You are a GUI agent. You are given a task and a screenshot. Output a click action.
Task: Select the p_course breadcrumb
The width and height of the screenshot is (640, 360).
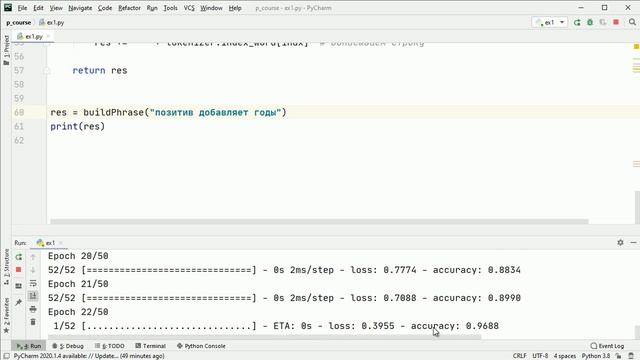tap(18, 22)
